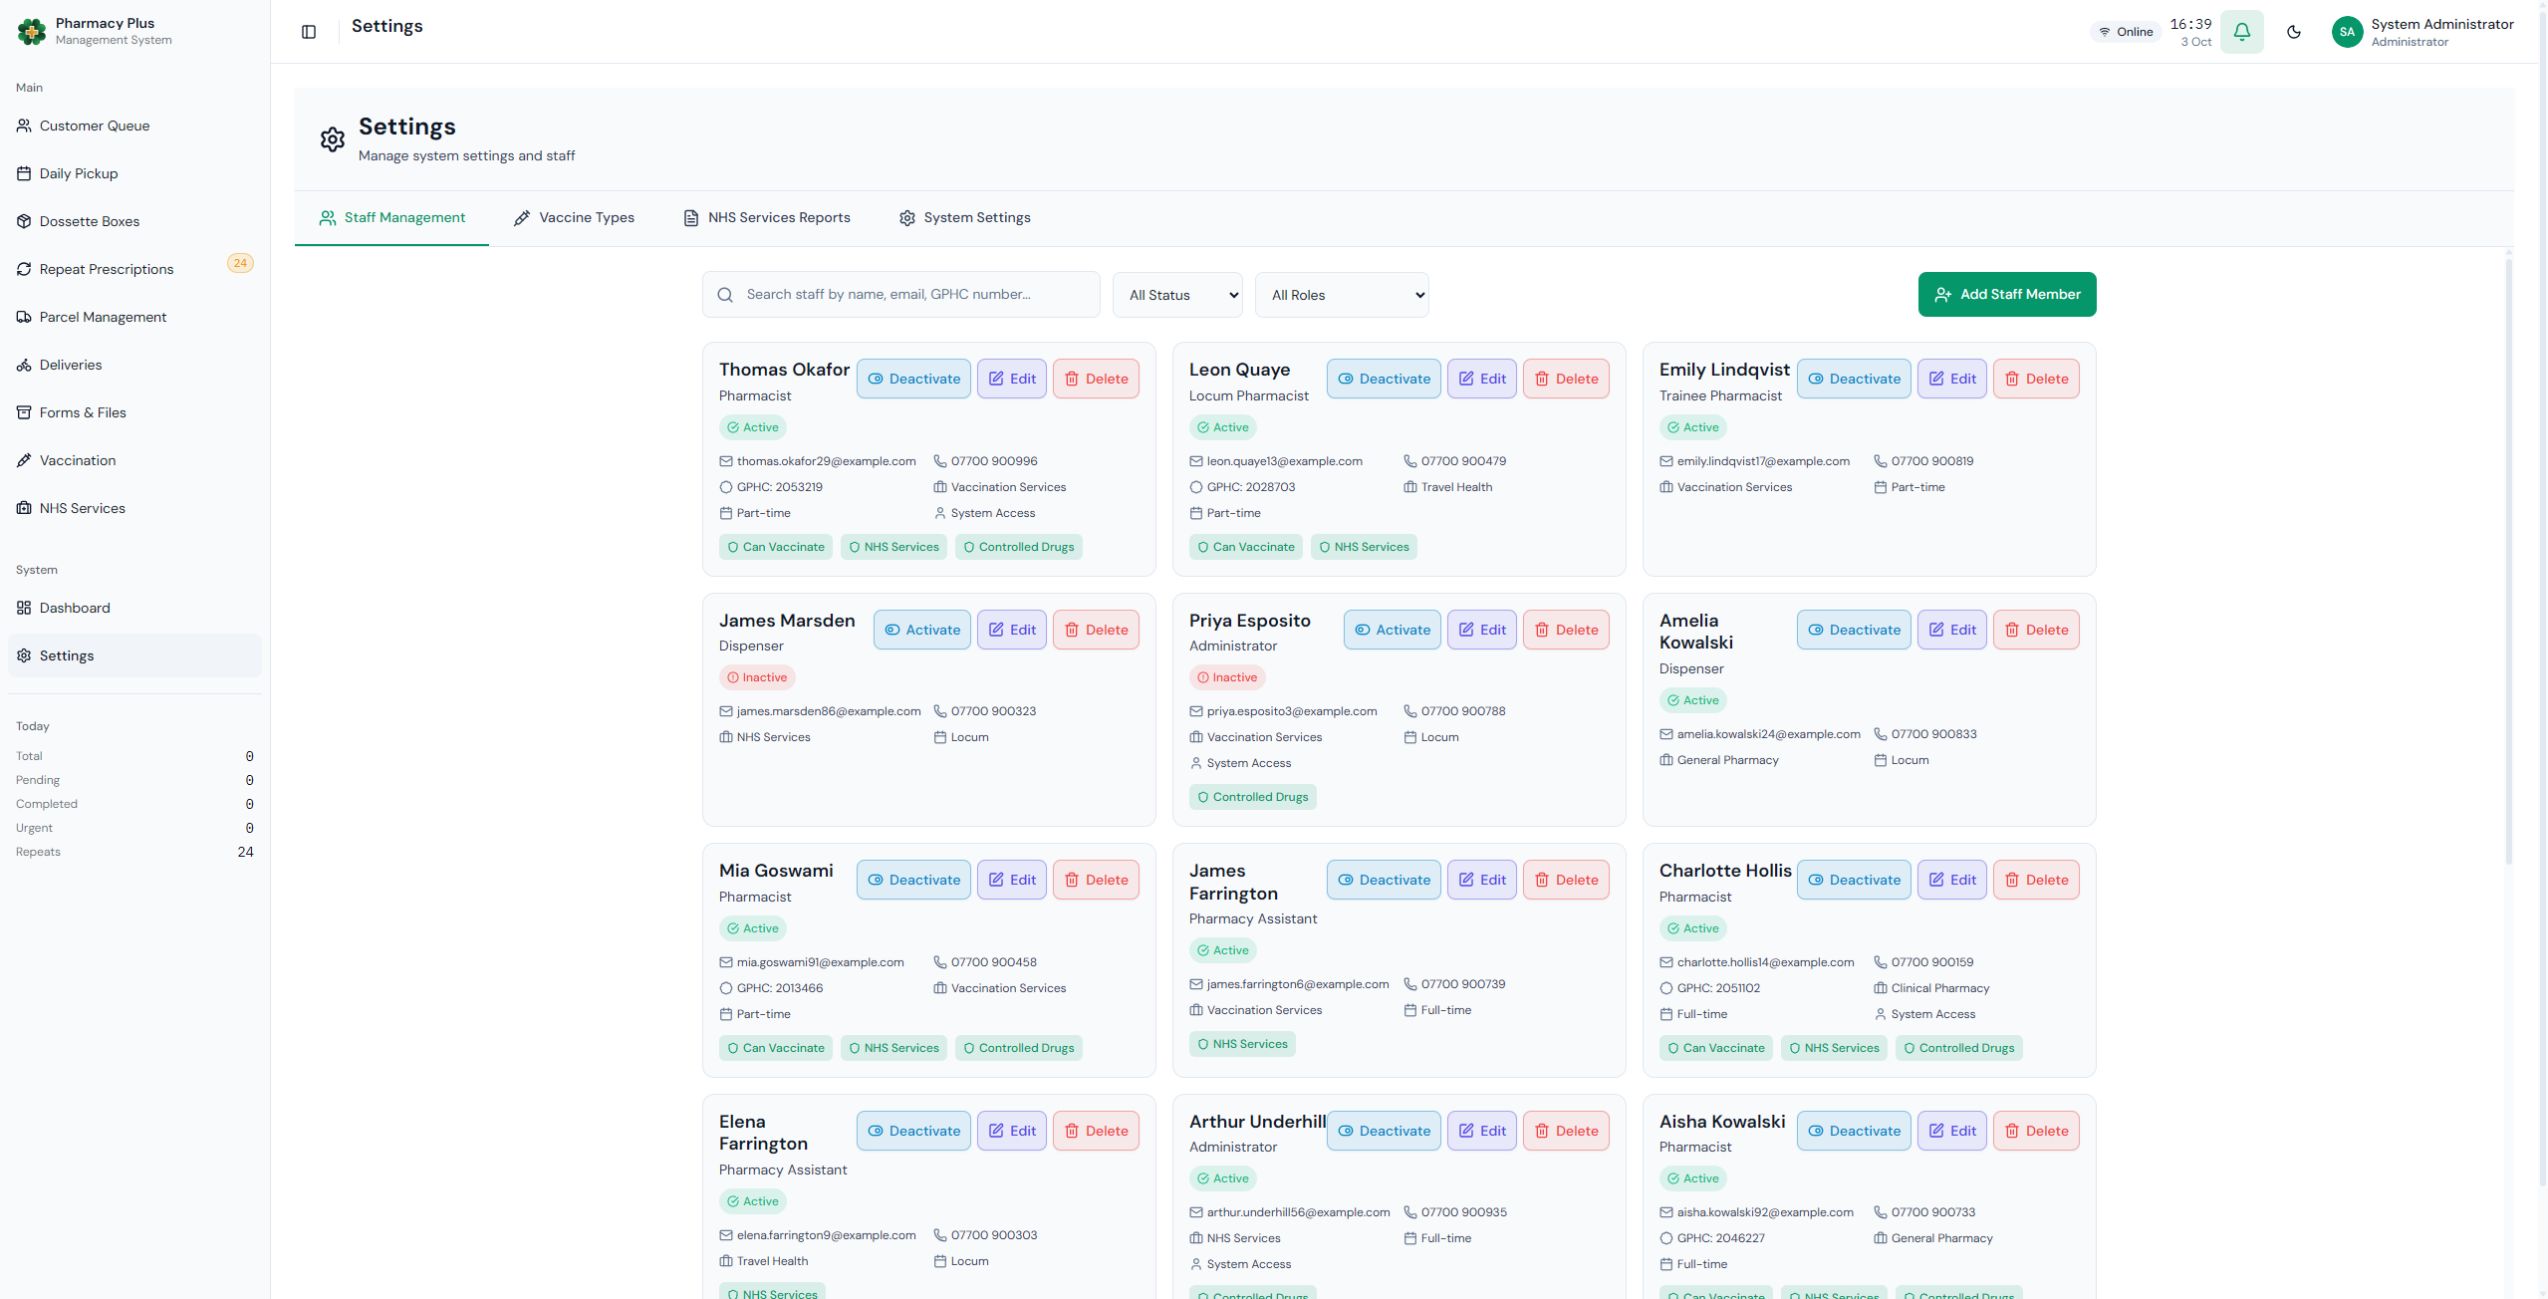Open Repeat Prescriptions in sidebar
Screen dimensions: 2548x1299
click(x=135, y=269)
